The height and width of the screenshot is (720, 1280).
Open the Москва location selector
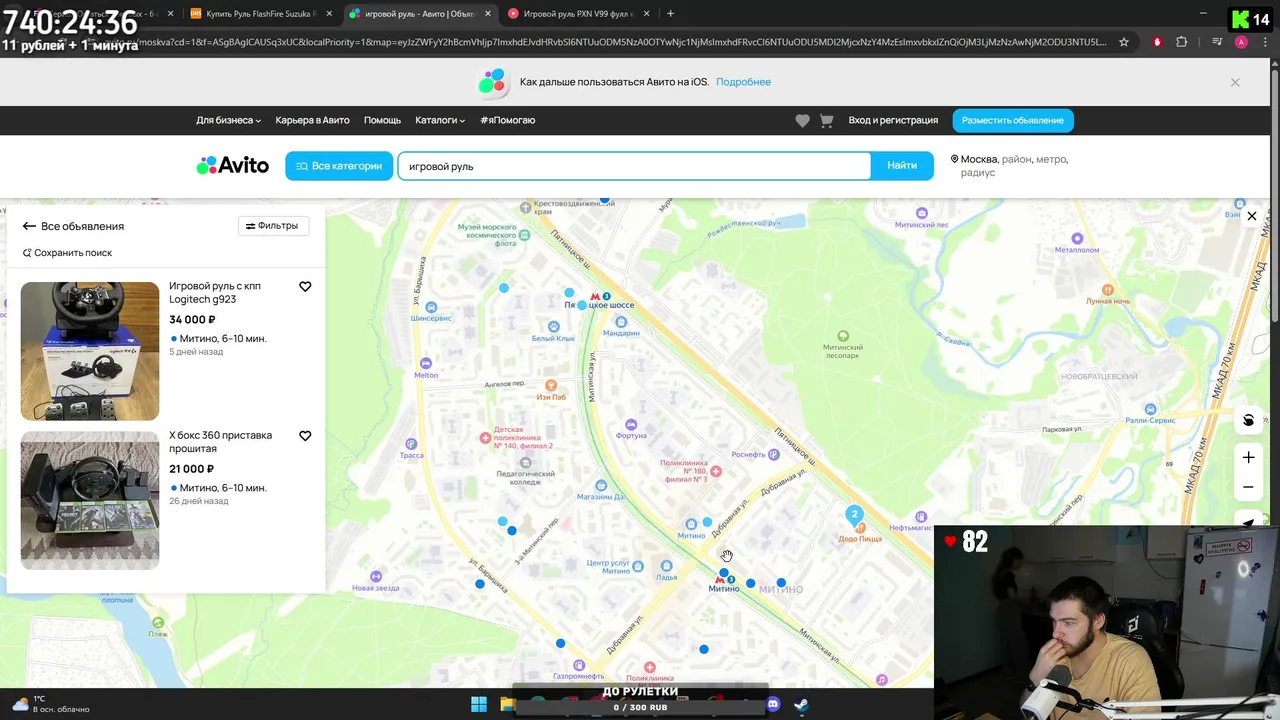tap(1009, 165)
